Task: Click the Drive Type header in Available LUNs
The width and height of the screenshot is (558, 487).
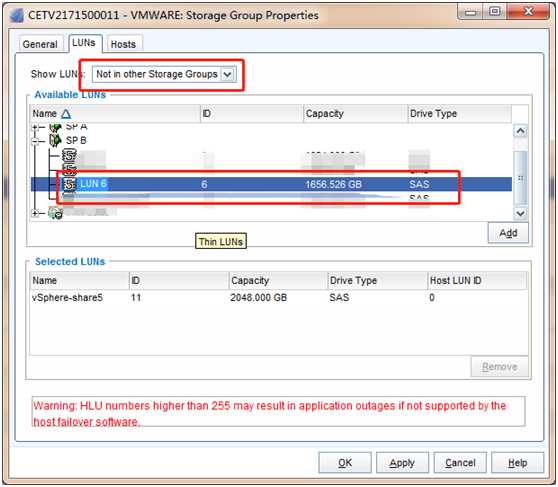Action: [459, 114]
